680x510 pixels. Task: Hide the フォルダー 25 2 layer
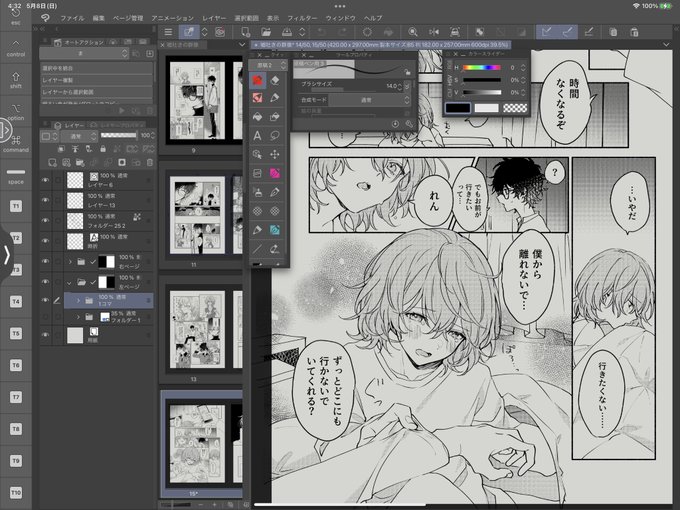pyautogui.click(x=45, y=220)
